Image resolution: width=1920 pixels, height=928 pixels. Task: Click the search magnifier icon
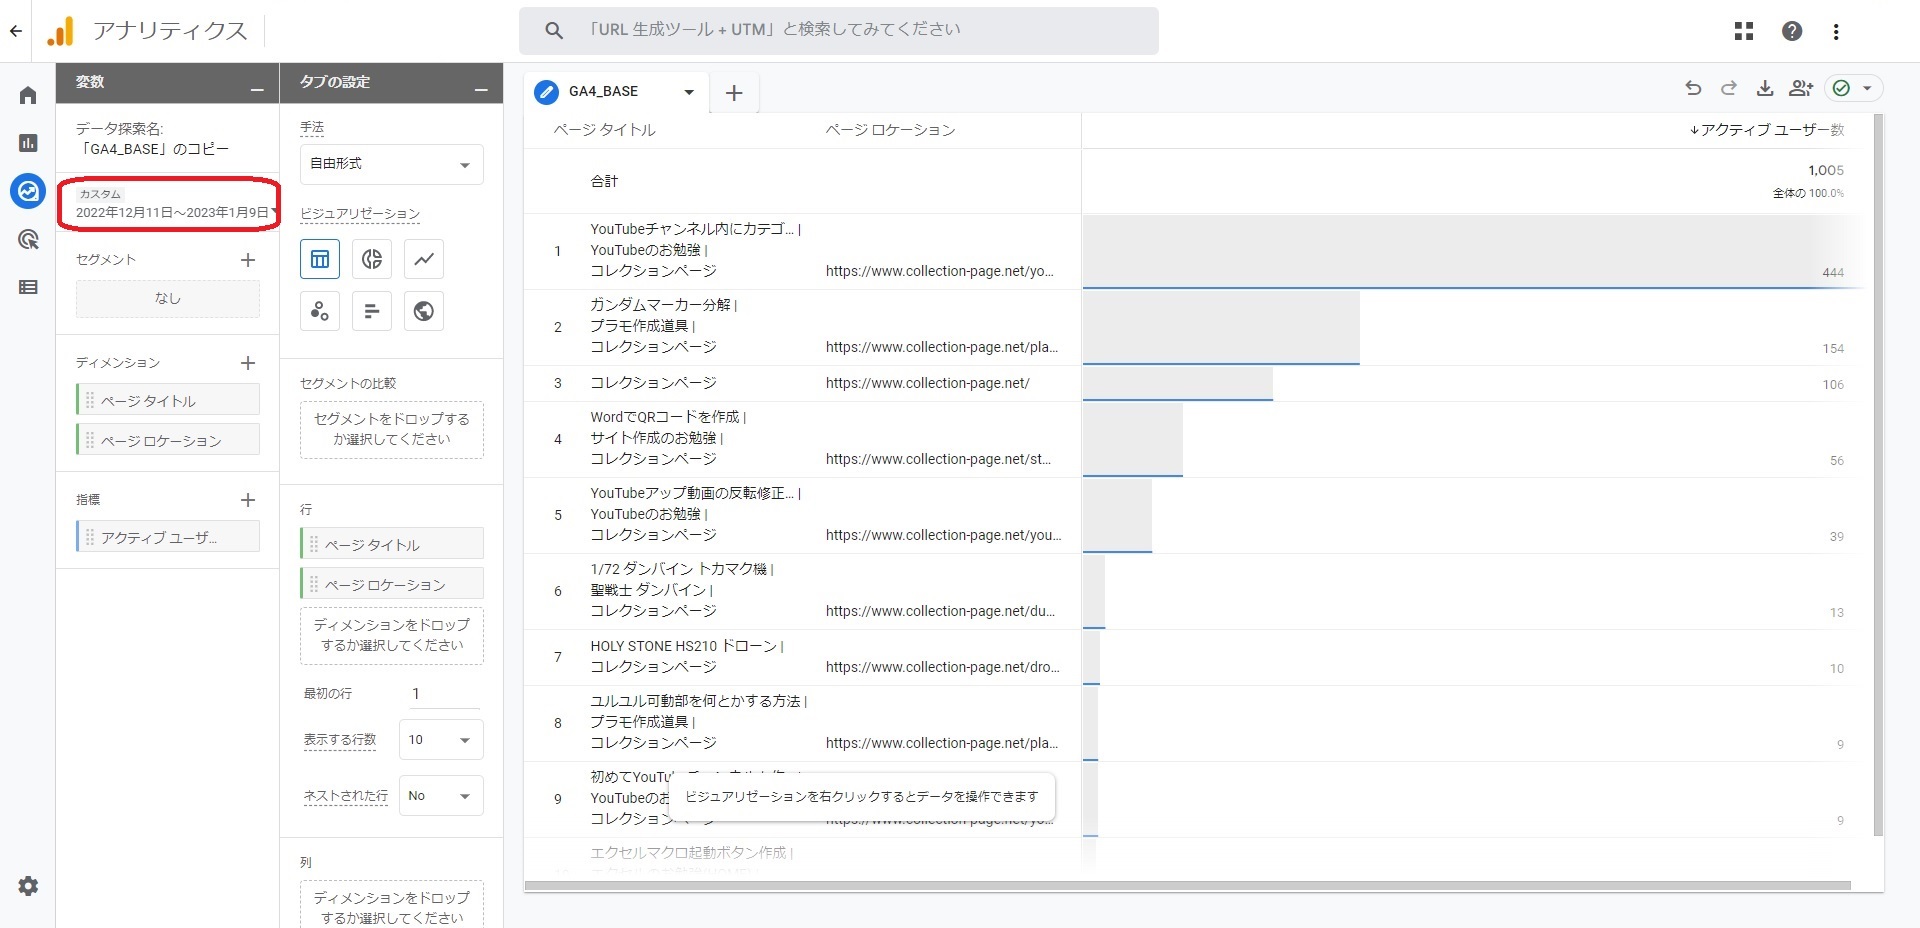(554, 30)
